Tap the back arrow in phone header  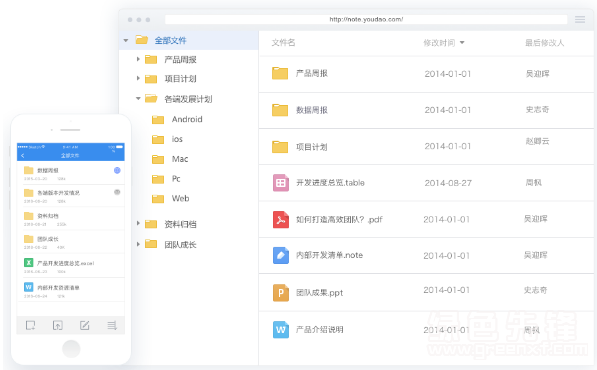click(x=23, y=155)
